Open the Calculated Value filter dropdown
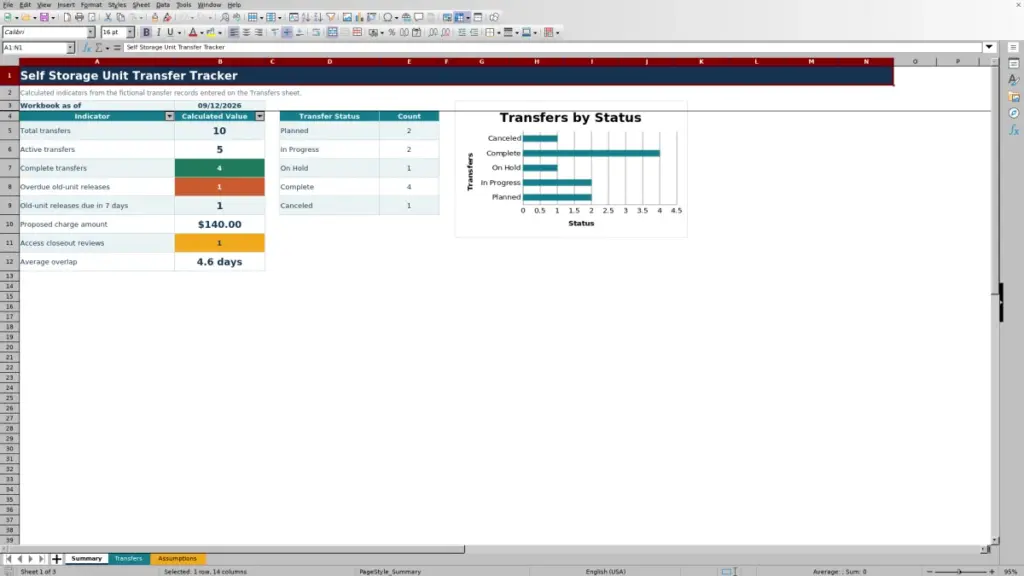The width and height of the screenshot is (1024, 576). pos(259,116)
